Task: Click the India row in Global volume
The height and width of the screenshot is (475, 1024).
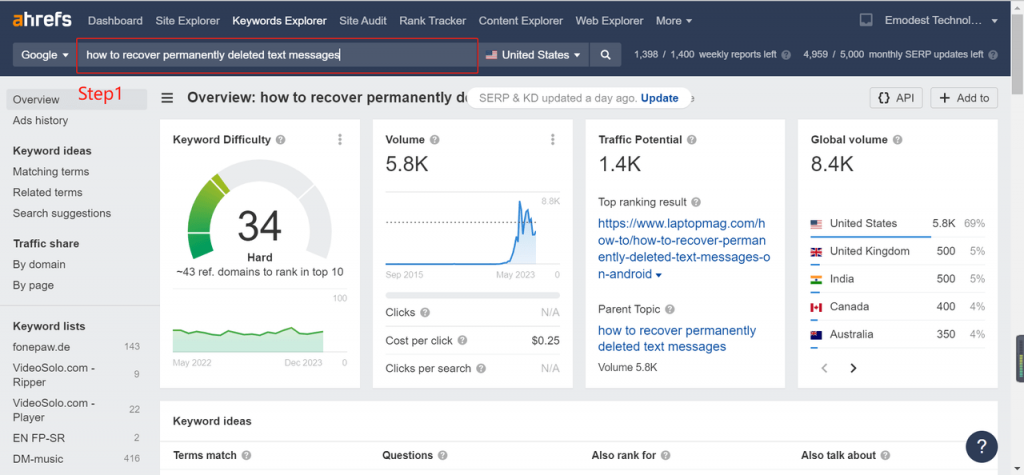Action: coord(897,279)
